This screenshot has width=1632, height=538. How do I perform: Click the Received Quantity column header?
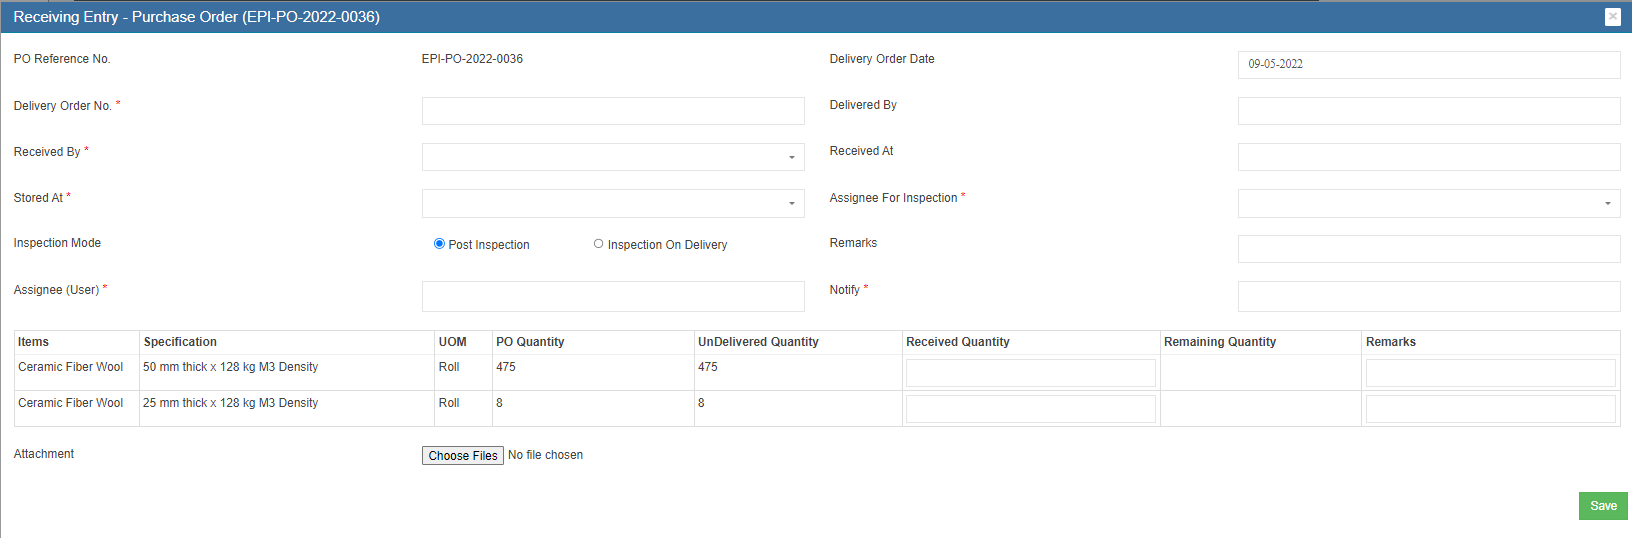point(957,342)
